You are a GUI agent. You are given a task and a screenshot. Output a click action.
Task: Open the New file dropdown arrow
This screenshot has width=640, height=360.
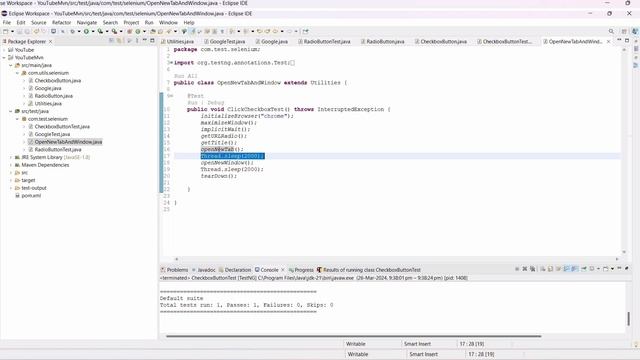pyautogui.click(x=12, y=31)
